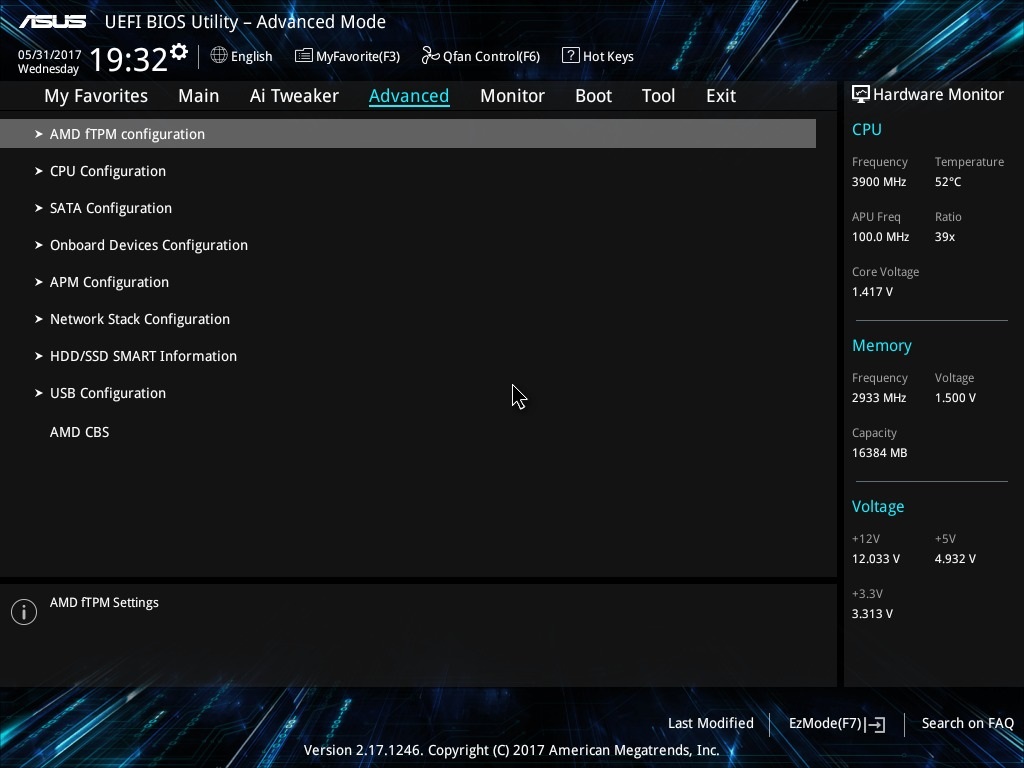Expand the Network Stack Configuration arrow

(x=39, y=319)
